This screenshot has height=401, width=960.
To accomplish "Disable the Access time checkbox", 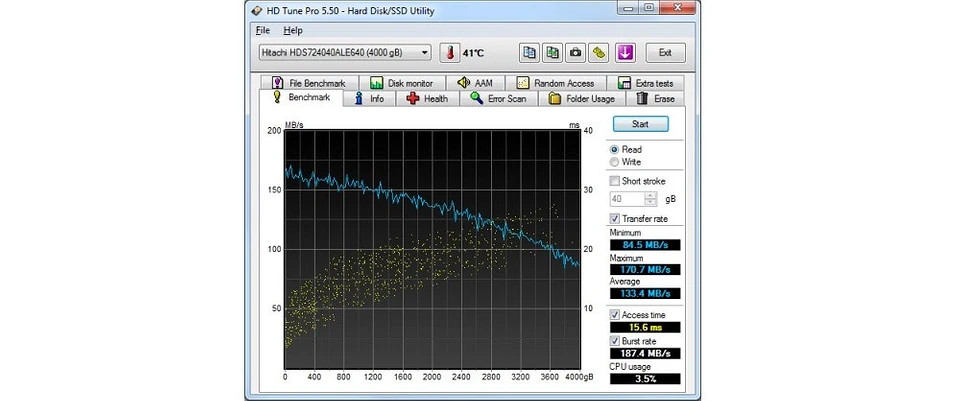I will tap(615, 313).
